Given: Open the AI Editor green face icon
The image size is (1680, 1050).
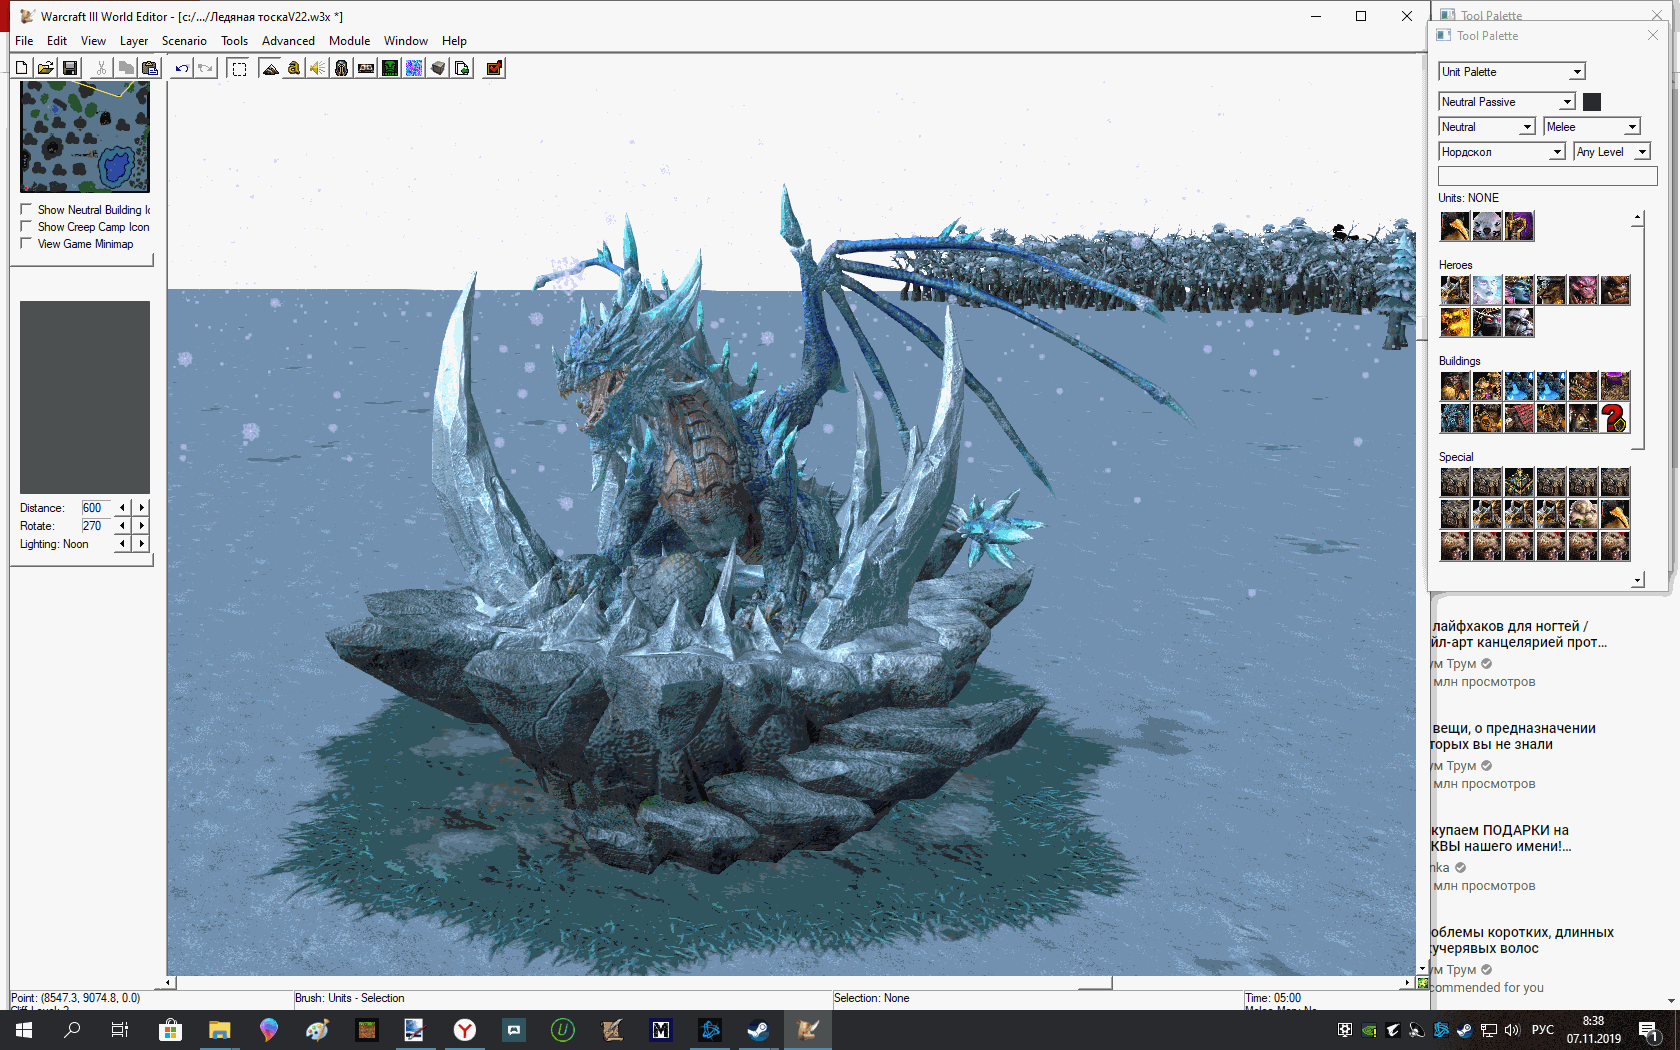Looking at the screenshot, I should pos(390,68).
